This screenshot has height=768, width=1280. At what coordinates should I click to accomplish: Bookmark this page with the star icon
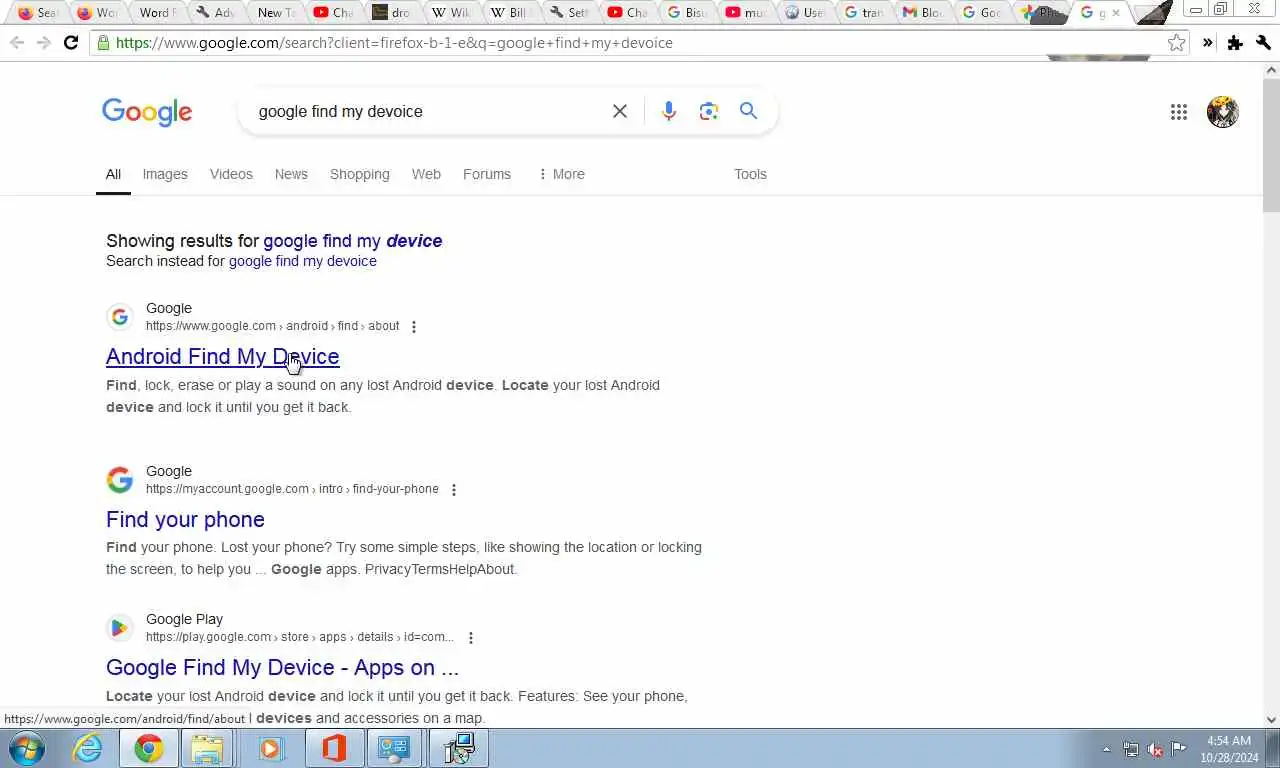[1177, 43]
